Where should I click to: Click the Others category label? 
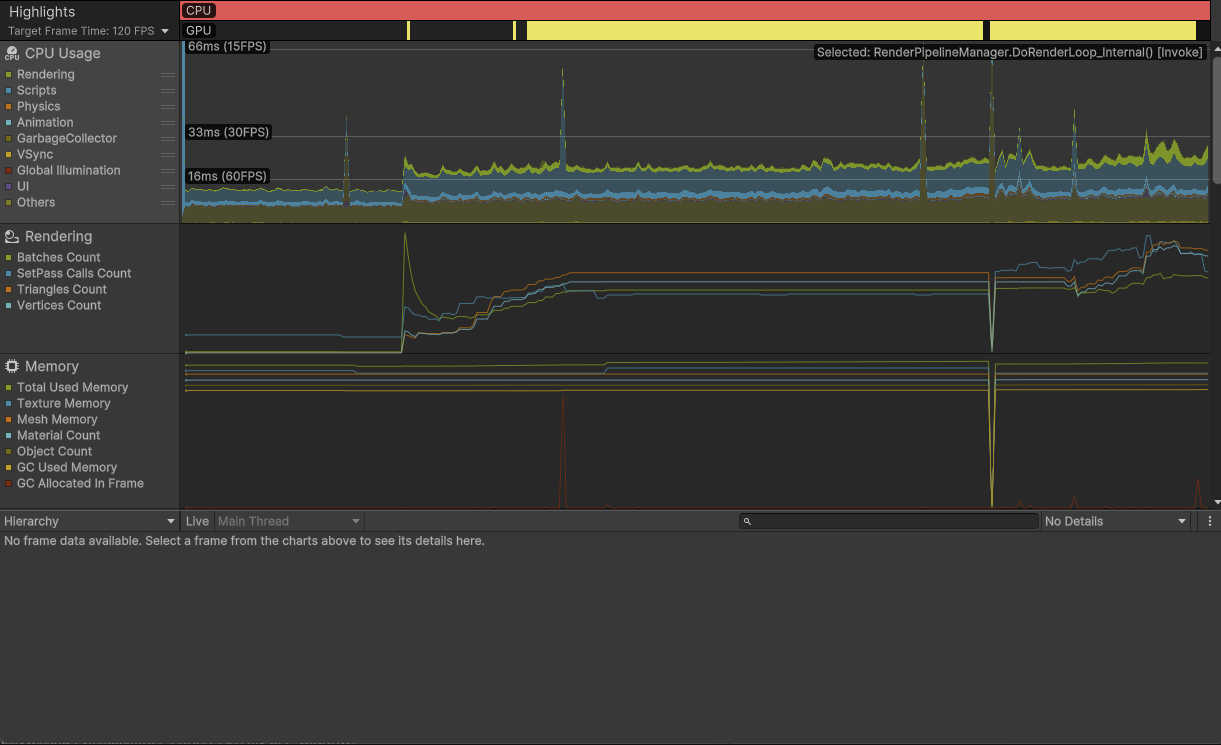pos(36,202)
